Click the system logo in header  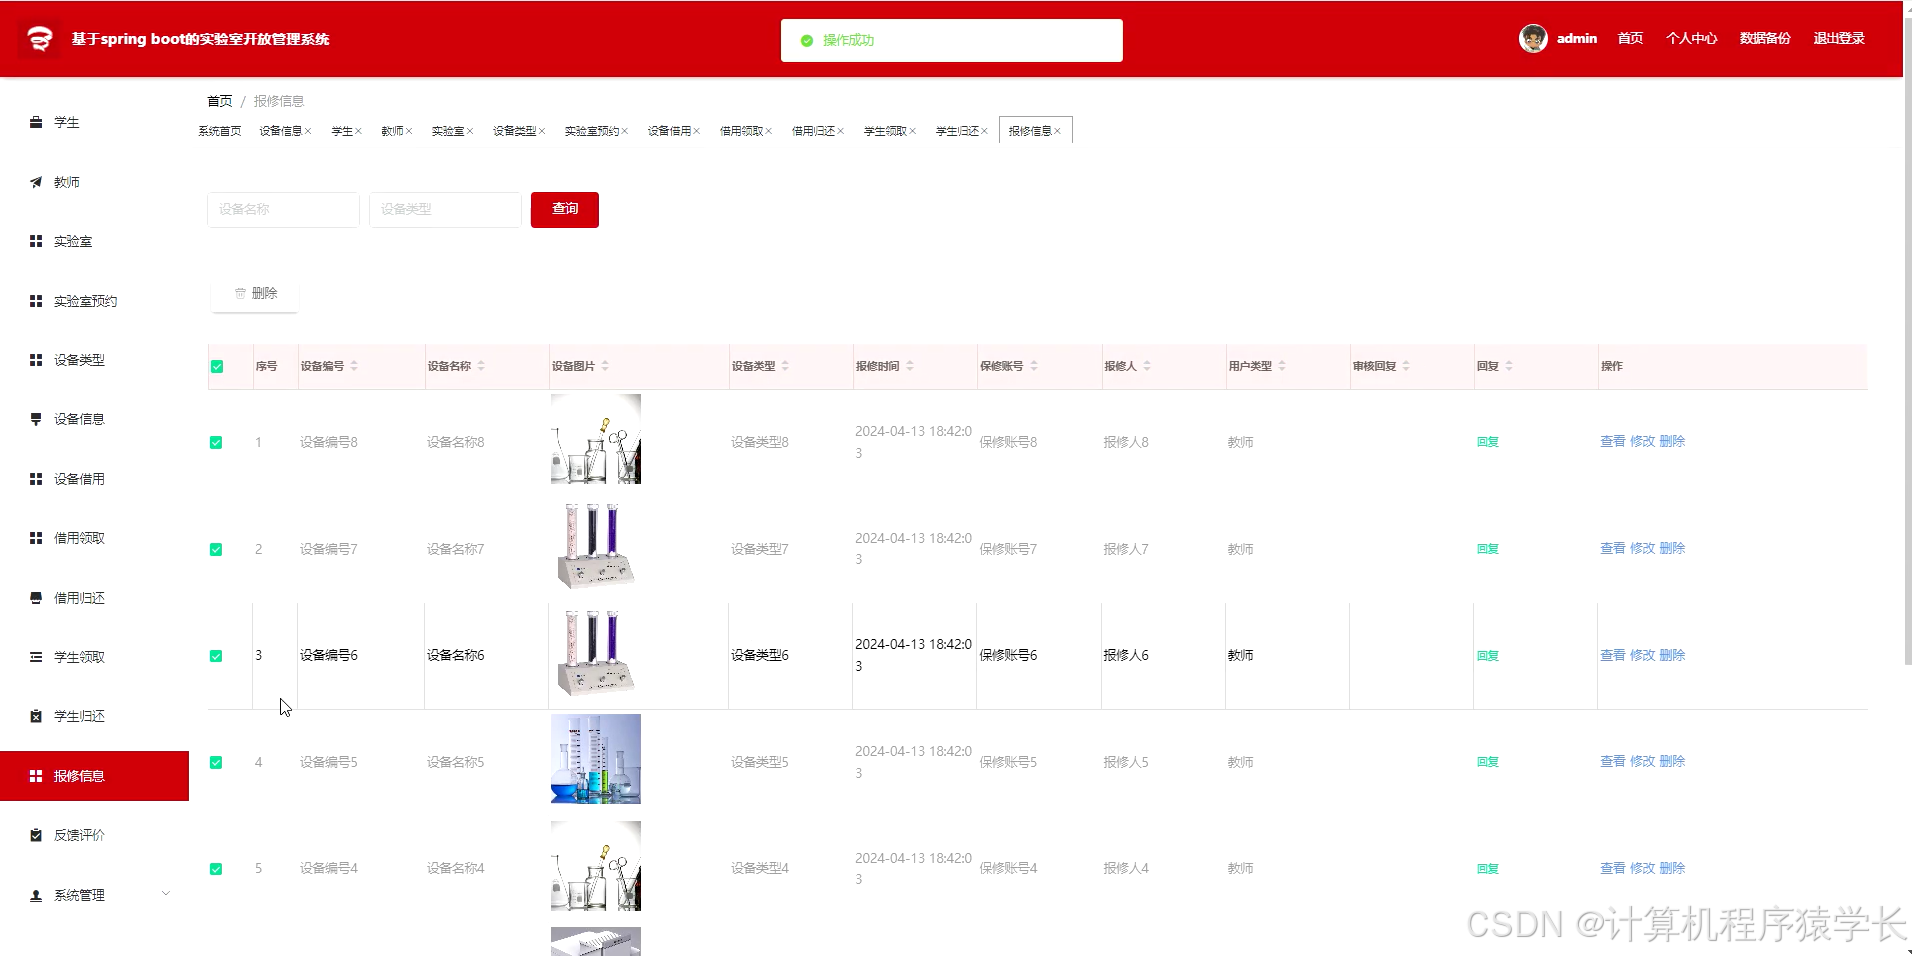[x=39, y=39]
